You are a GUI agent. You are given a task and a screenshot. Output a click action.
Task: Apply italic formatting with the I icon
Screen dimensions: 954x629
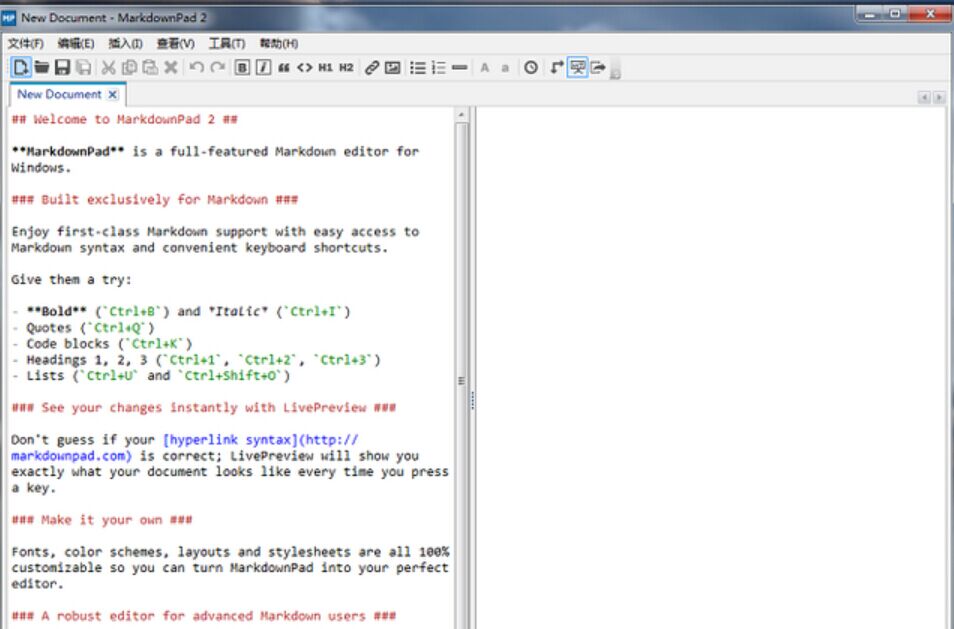tap(263, 68)
